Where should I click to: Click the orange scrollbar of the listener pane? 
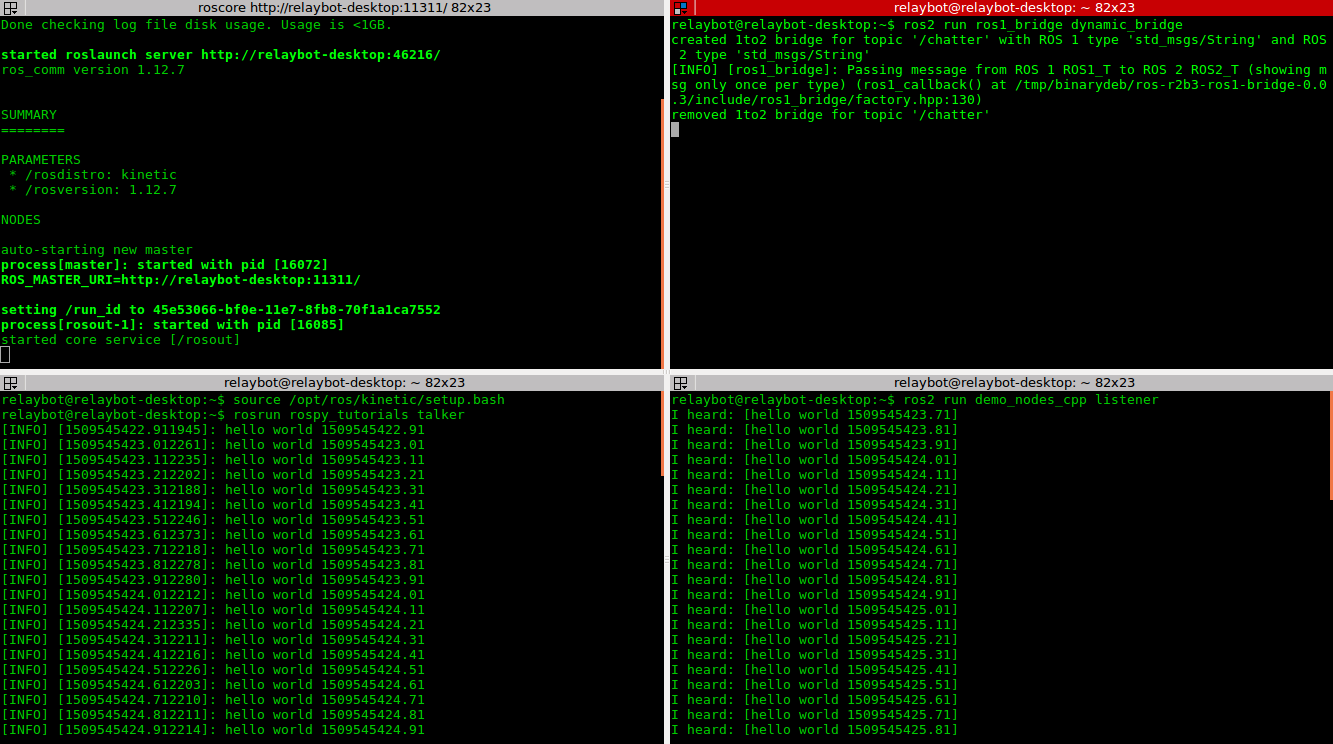click(x=1331, y=445)
